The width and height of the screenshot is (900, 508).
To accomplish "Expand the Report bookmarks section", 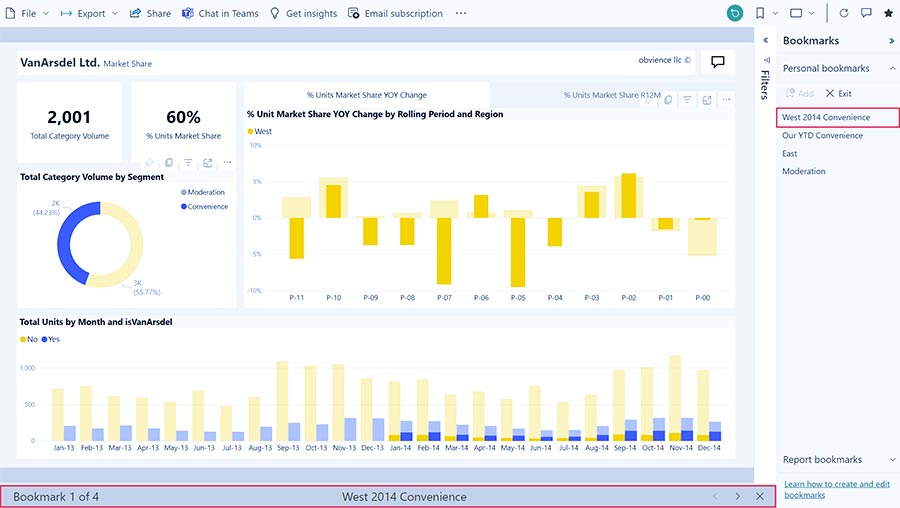I will click(891, 460).
